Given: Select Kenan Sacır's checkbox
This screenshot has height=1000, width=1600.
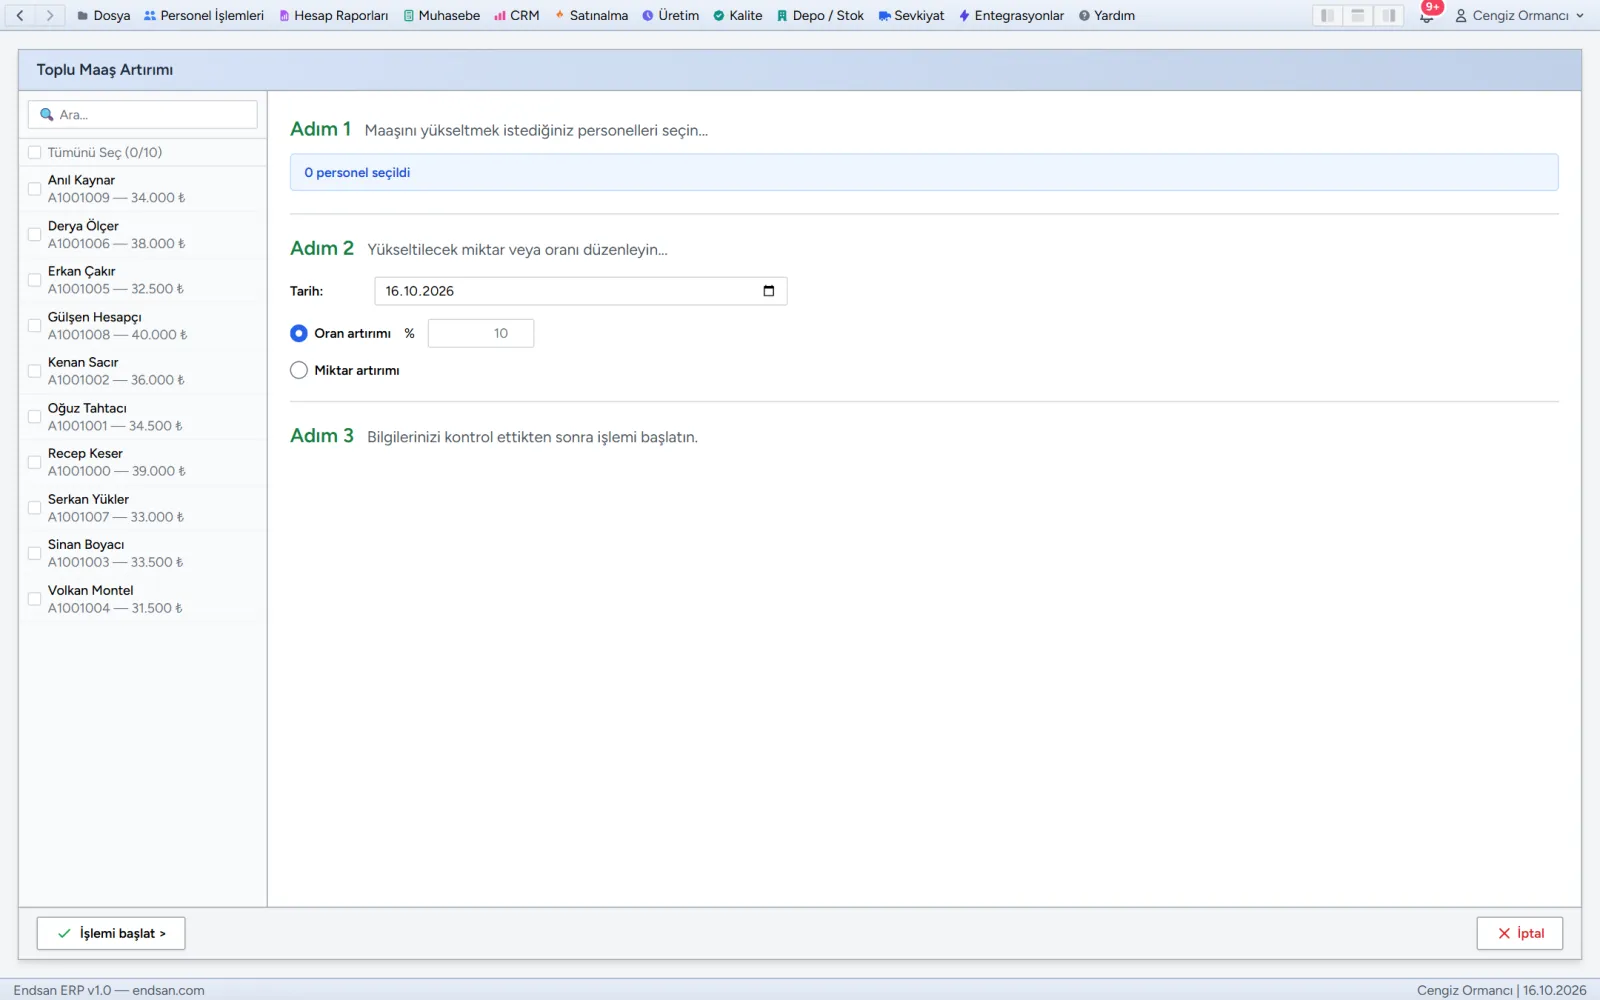Looking at the screenshot, I should [35, 371].
